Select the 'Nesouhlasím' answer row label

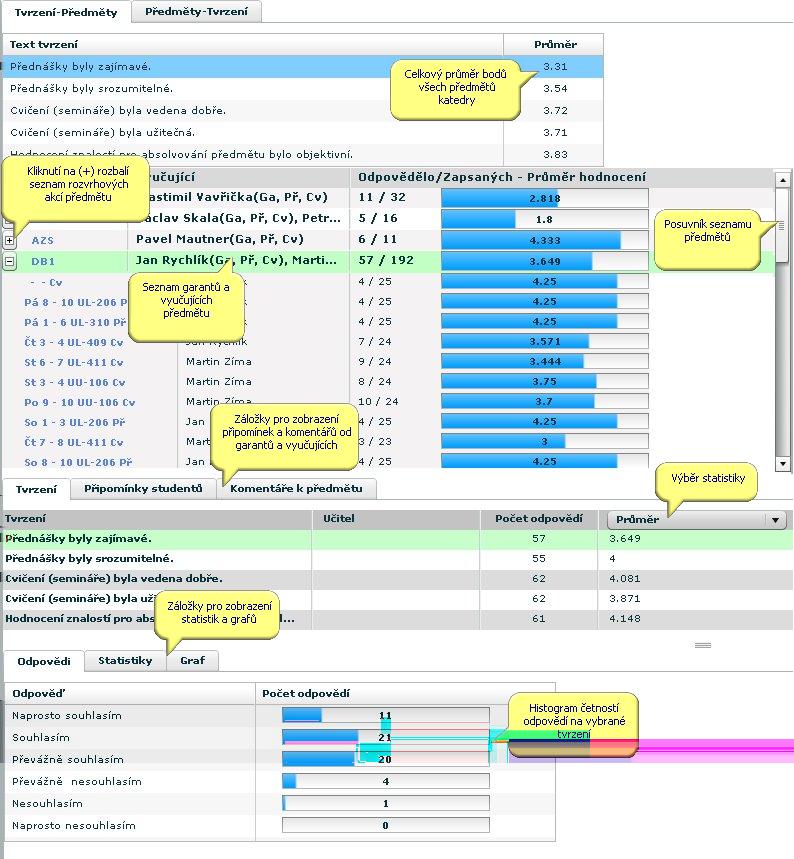(x=47, y=804)
